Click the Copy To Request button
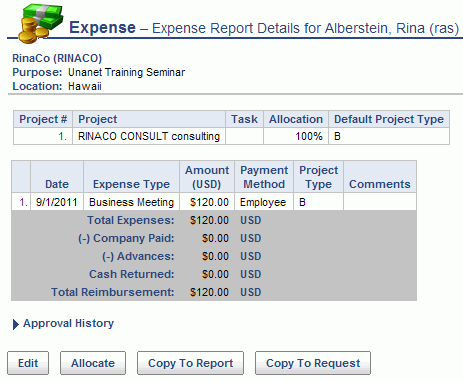 (x=313, y=363)
